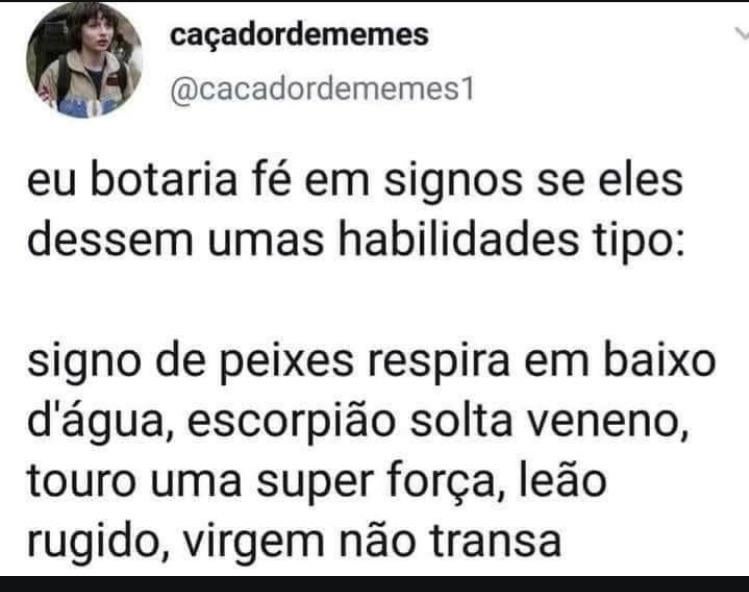Screen dimensions: 749x592
Task: Select the line "dessem umas habilidades tipo:"
Action: [356, 241]
